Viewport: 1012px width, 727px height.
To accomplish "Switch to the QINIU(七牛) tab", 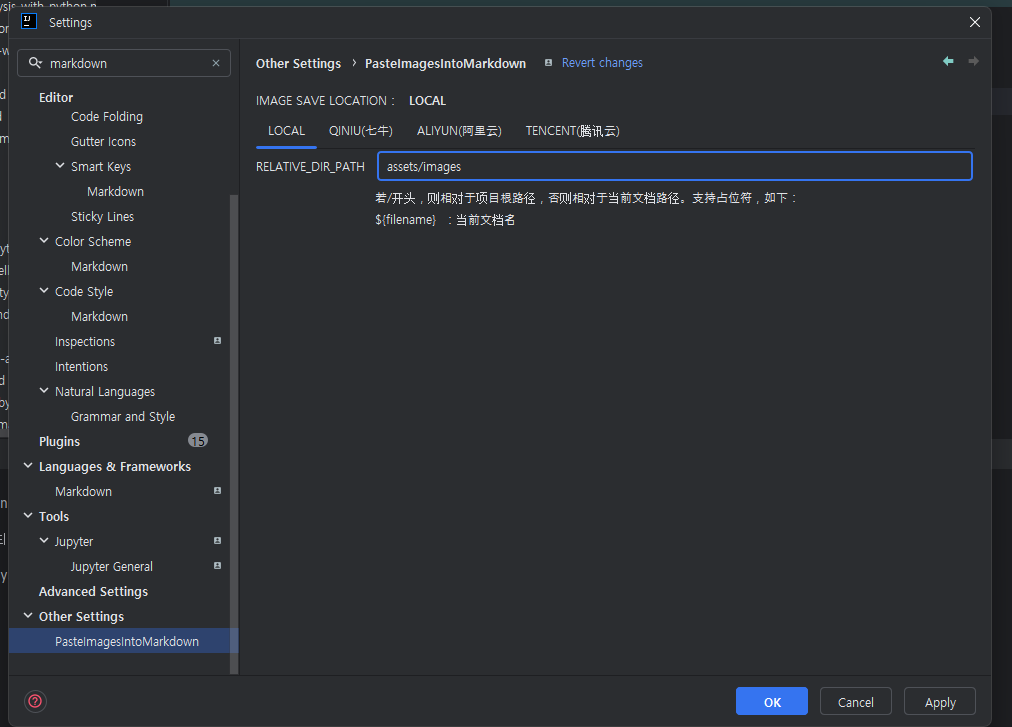I will (360, 131).
